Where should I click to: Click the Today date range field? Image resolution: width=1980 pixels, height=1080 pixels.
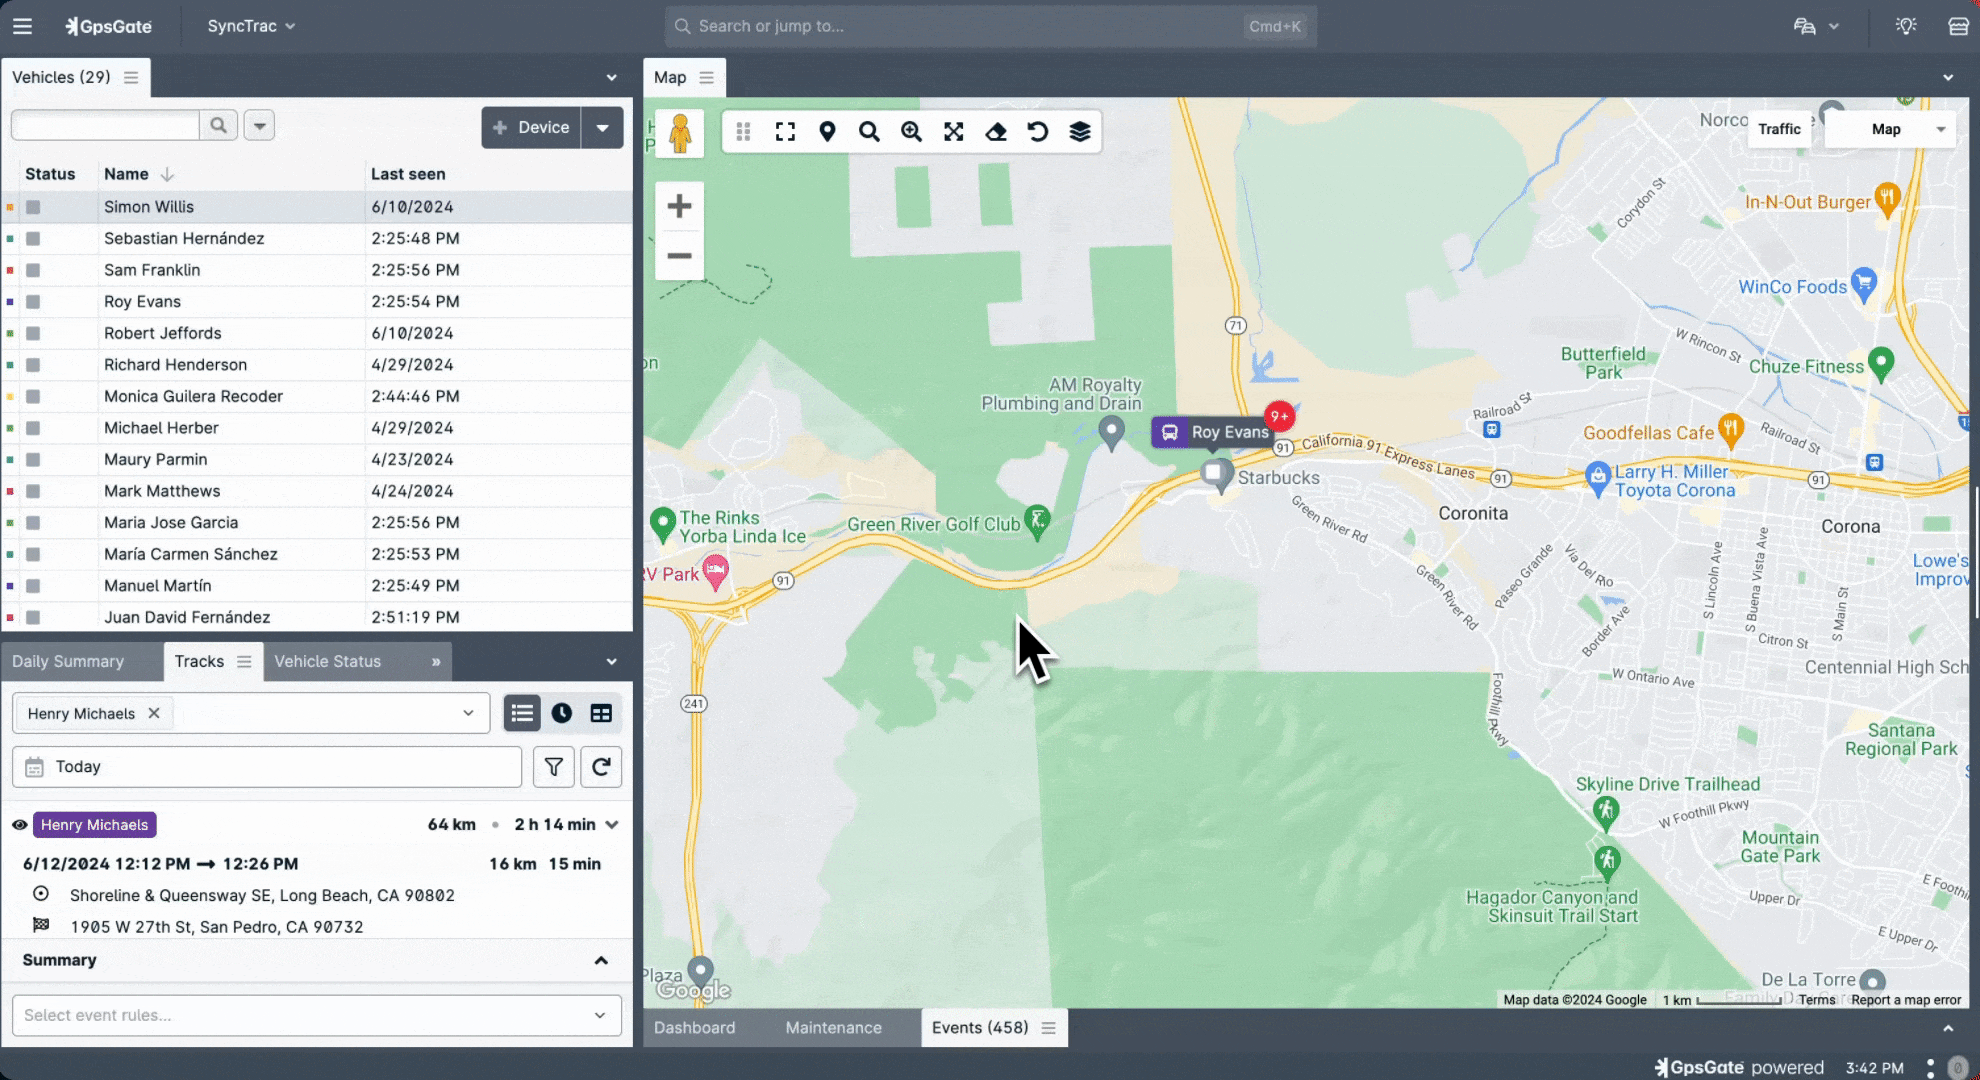click(x=267, y=767)
